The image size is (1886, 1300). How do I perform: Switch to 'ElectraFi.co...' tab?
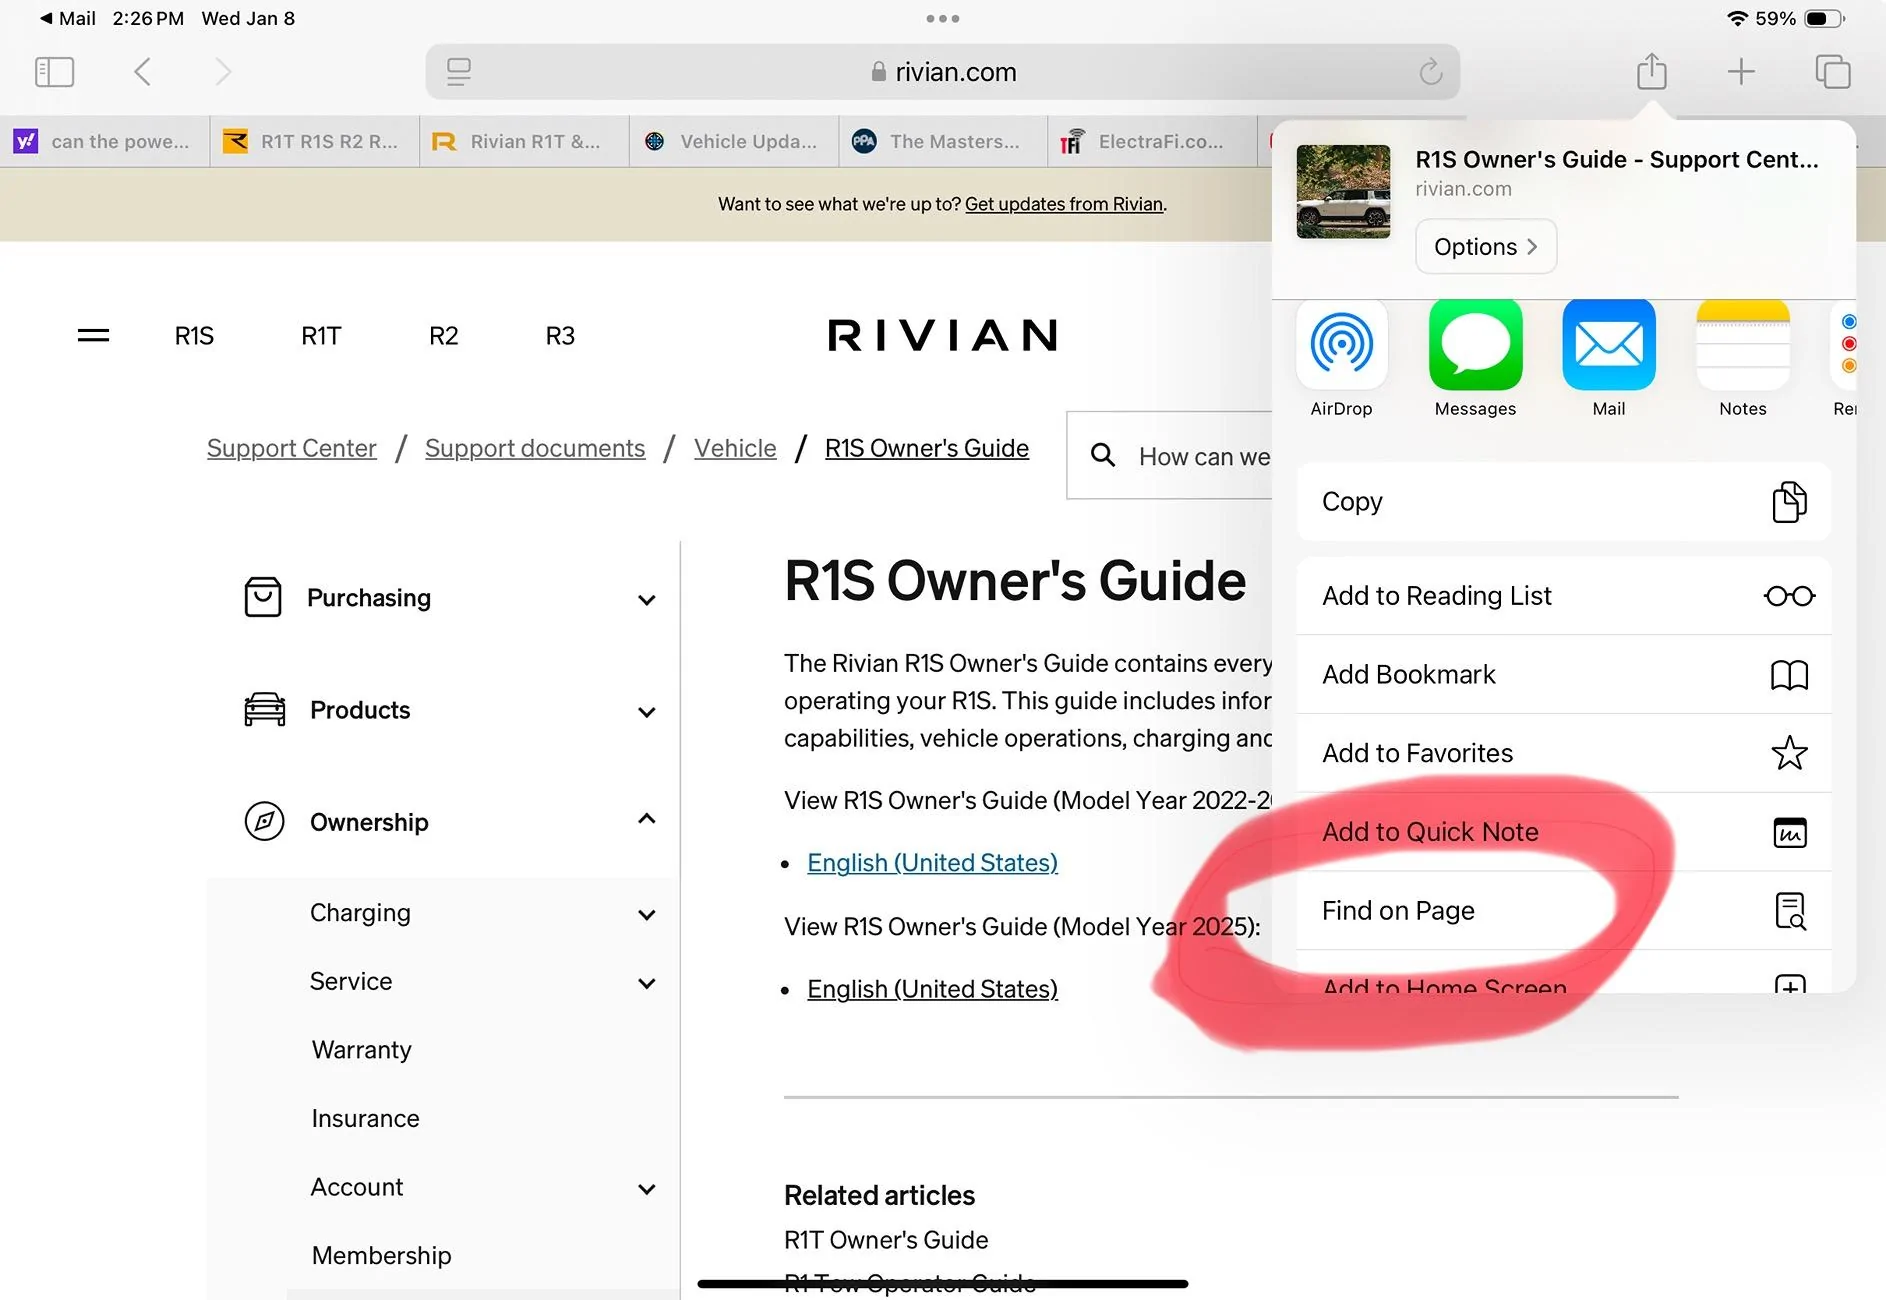1153,142
